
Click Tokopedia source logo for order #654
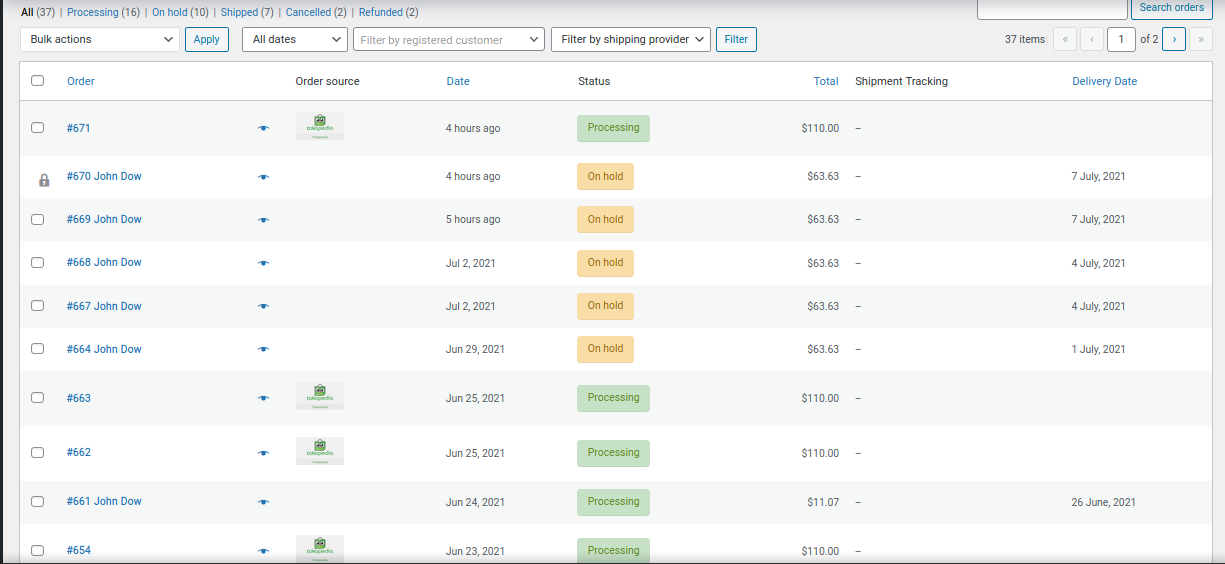coord(320,548)
